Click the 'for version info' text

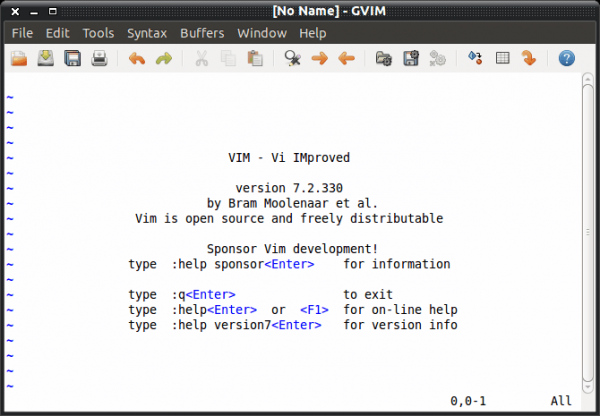tap(400, 325)
